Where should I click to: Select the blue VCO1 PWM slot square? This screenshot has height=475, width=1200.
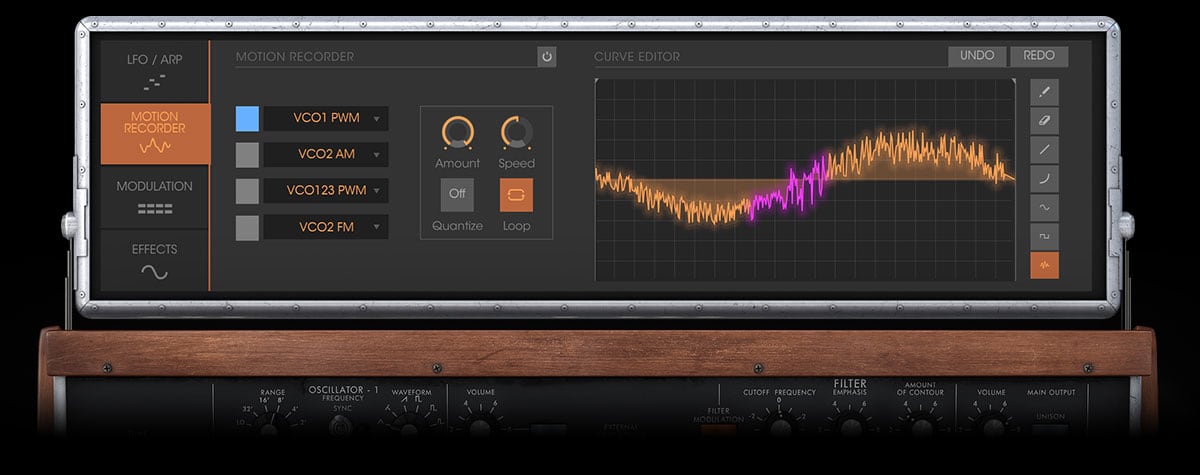point(247,119)
